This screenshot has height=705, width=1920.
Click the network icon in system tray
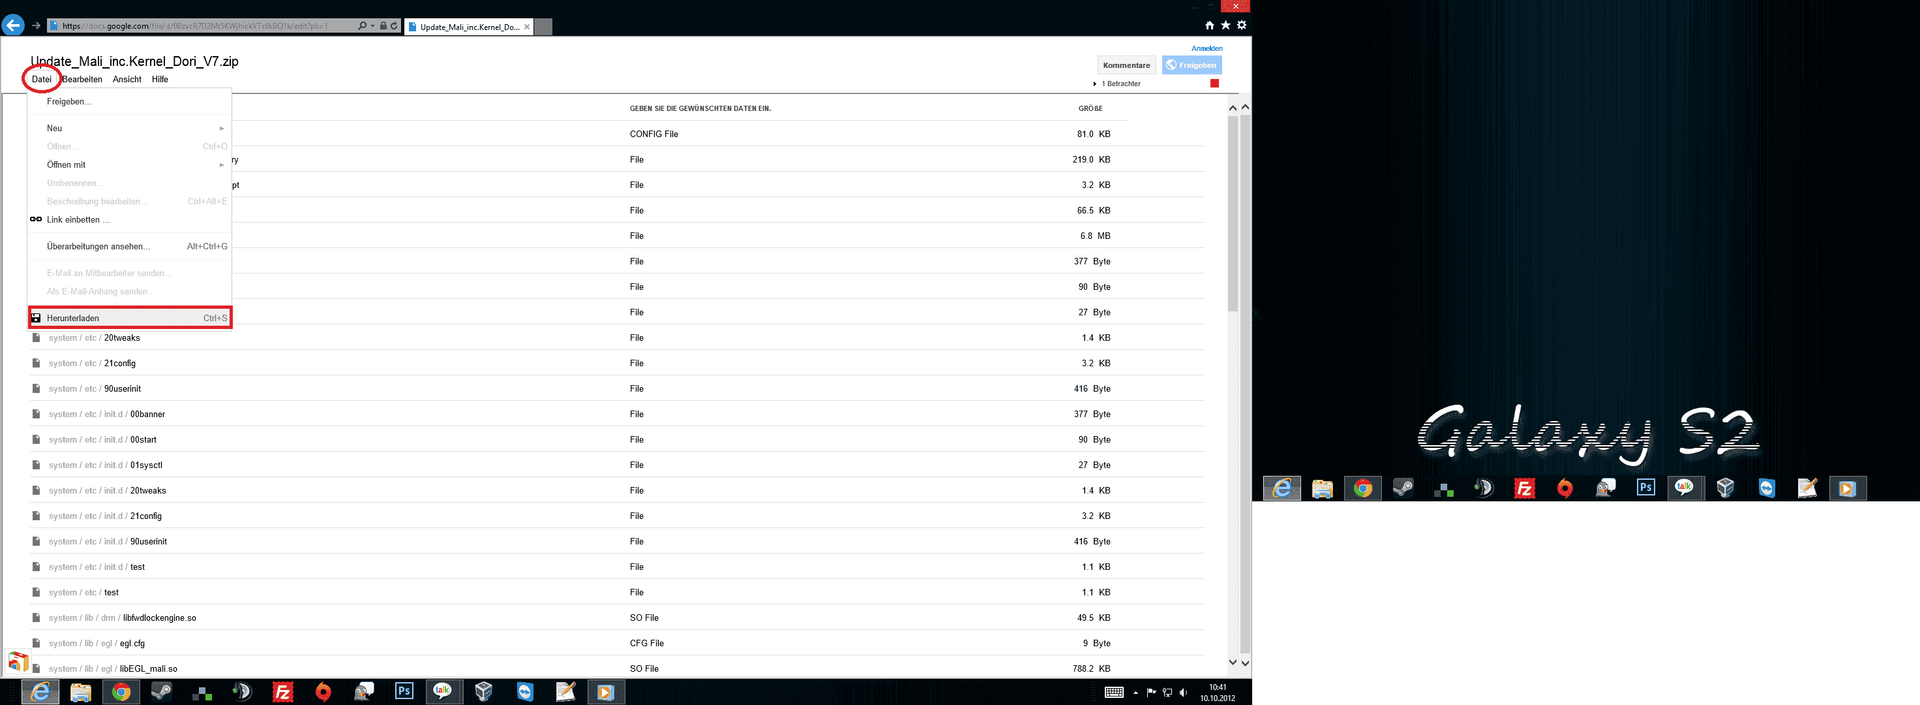1167,692
